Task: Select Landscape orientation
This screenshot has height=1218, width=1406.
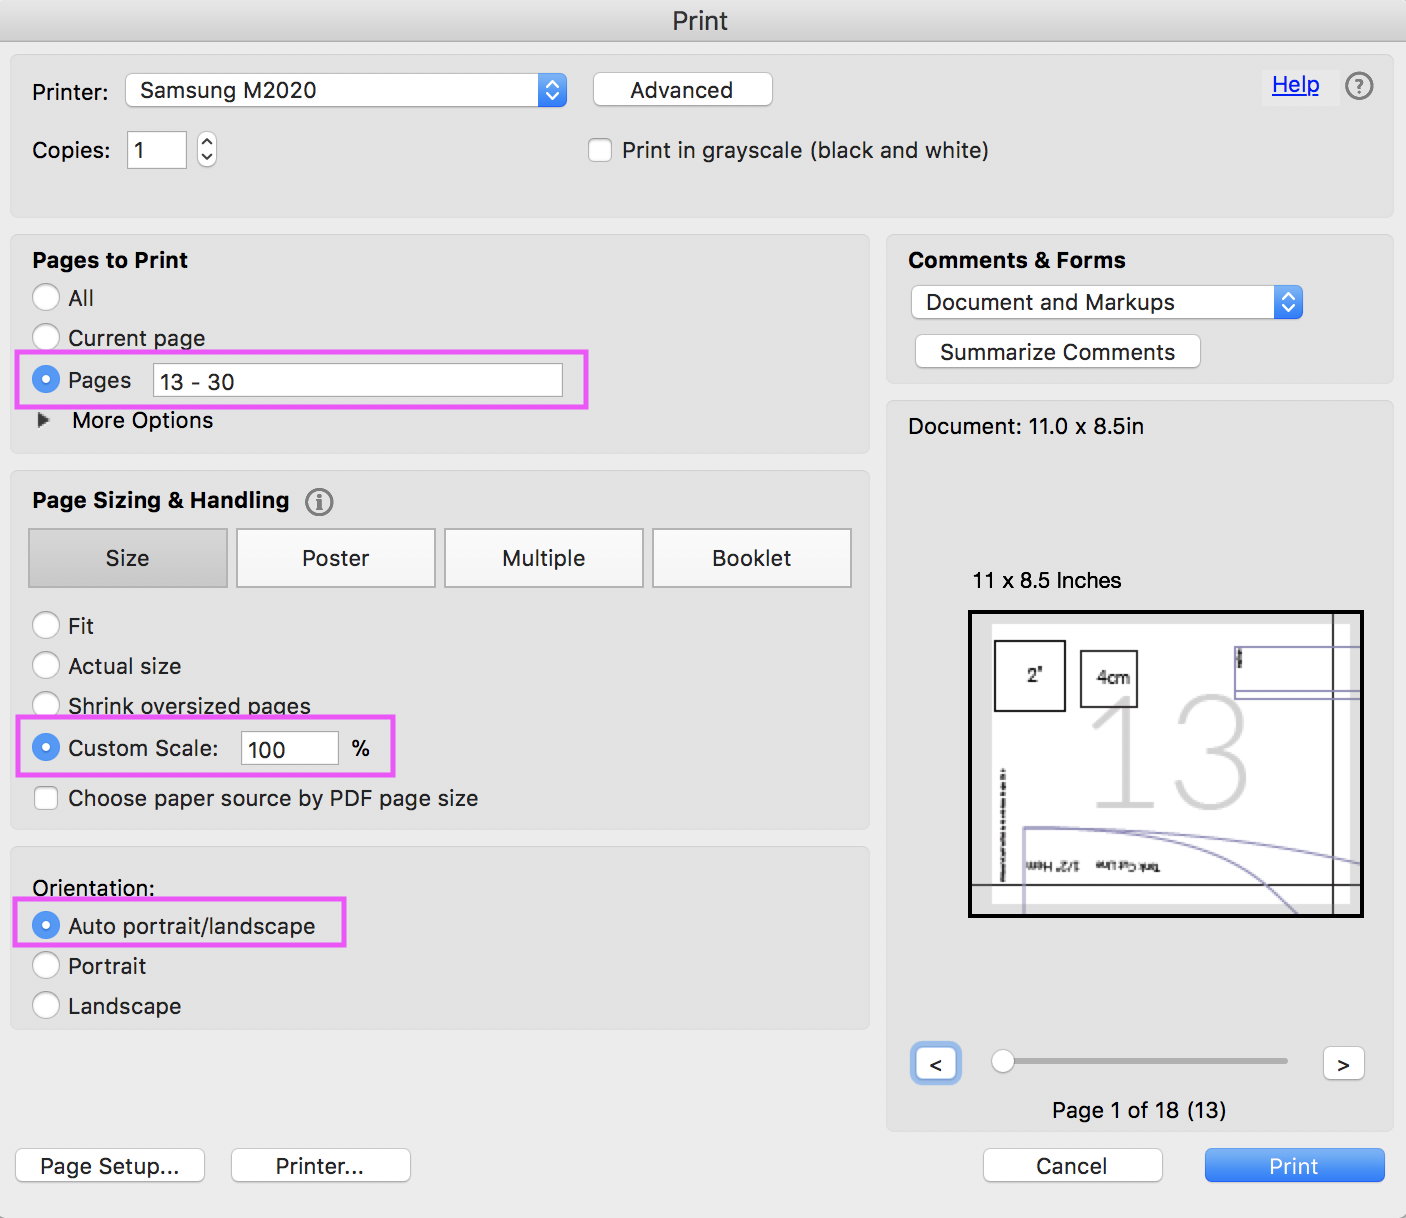Action: [x=46, y=1005]
